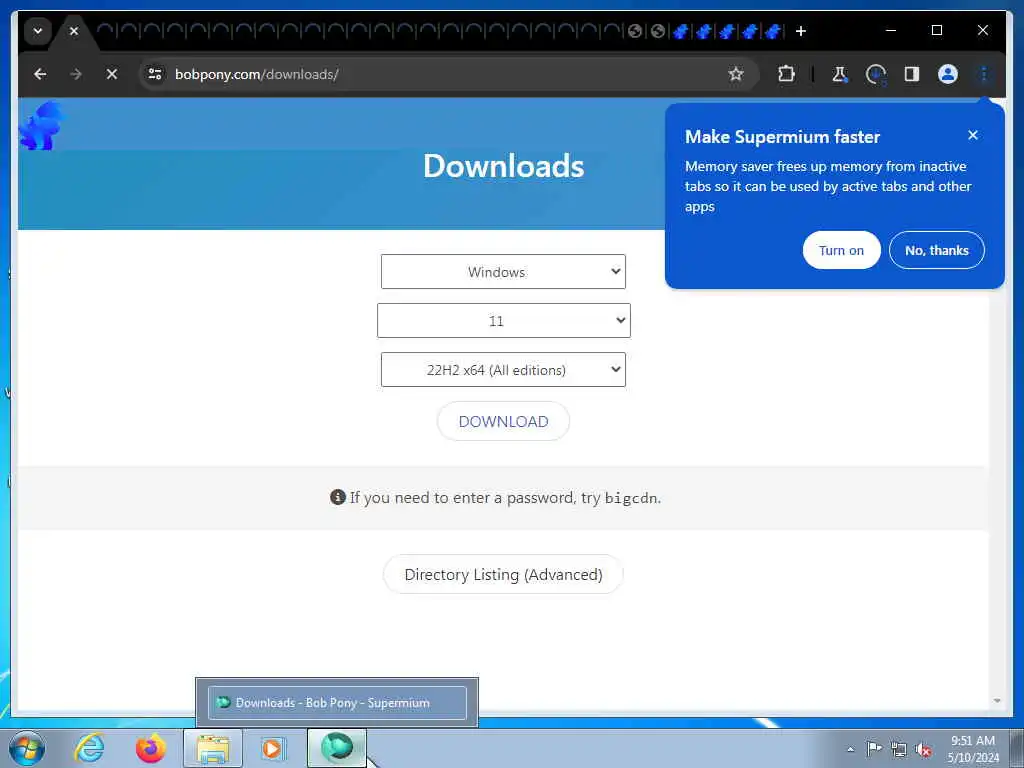Toggle the side panel icon
Image resolution: width=1024 pixels, height=768 pixels.
(x=912, y=74)
